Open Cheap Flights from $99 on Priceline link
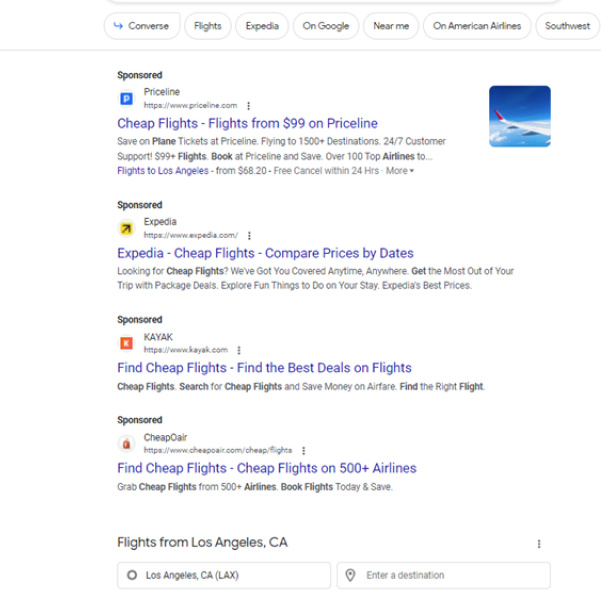This screenshot has width=601, height=601. pyautogui.click(x=247, y=123)
